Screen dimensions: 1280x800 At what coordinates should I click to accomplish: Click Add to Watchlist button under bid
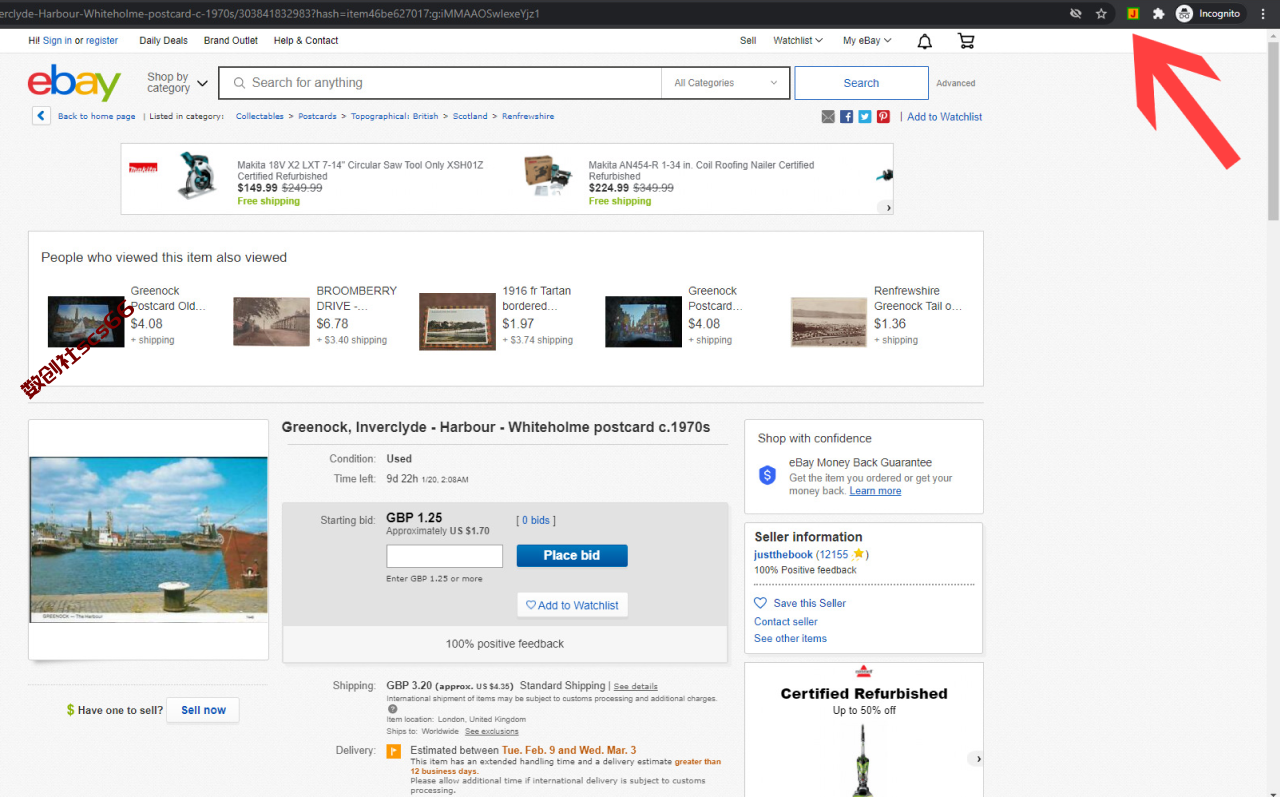[x=572, y=605]
